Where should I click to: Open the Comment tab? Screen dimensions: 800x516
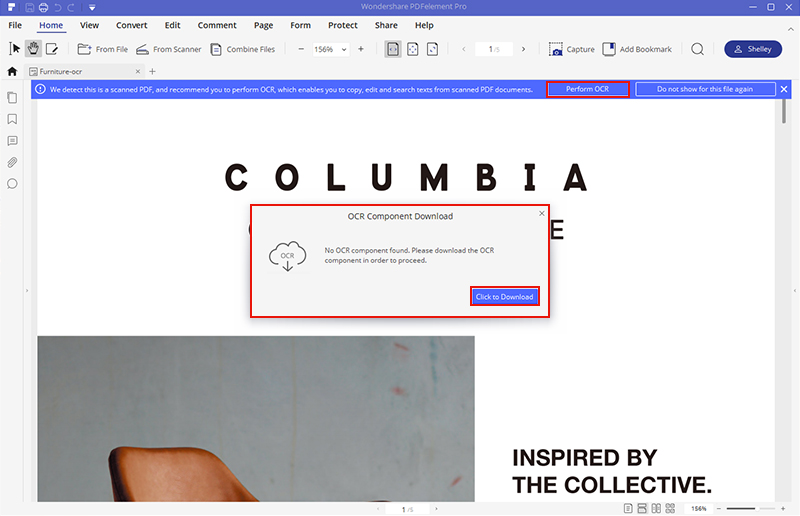[x=217, y=25]
